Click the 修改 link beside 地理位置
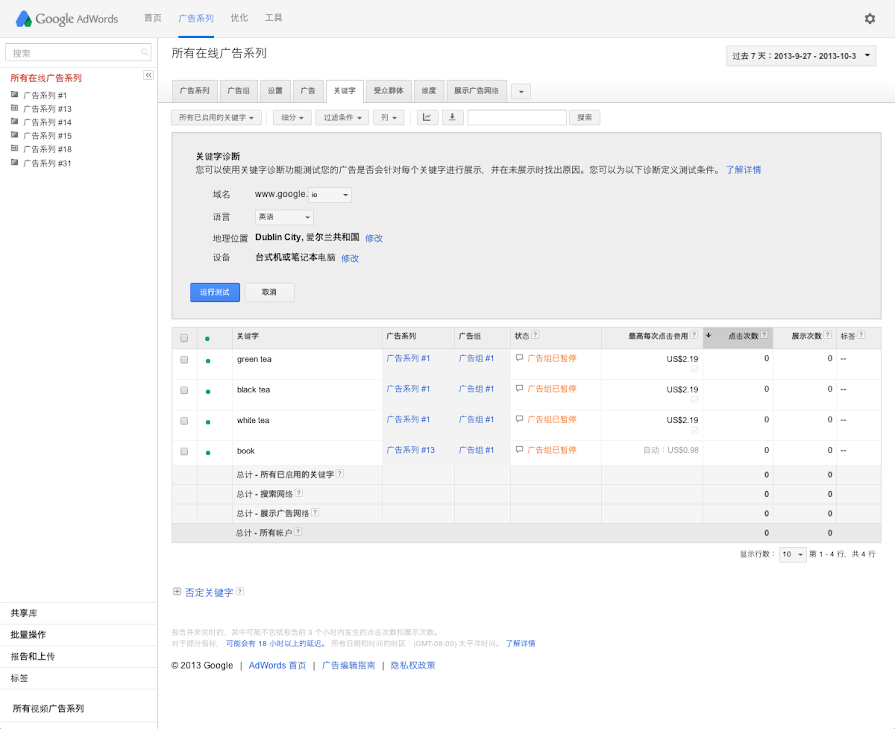Screen dimensions: 895x729 point(373,238)
